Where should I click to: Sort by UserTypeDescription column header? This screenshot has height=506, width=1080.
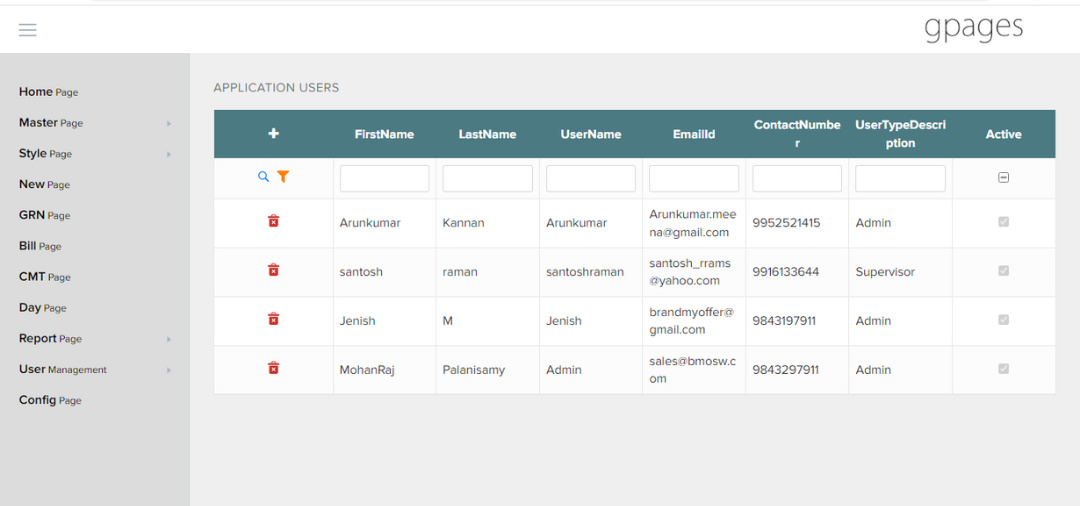pos(900,134)
